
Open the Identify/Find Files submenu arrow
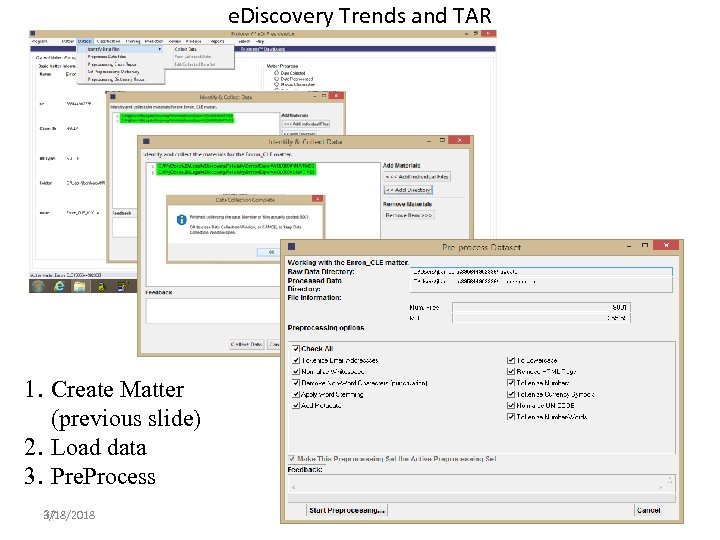(160, 49)
